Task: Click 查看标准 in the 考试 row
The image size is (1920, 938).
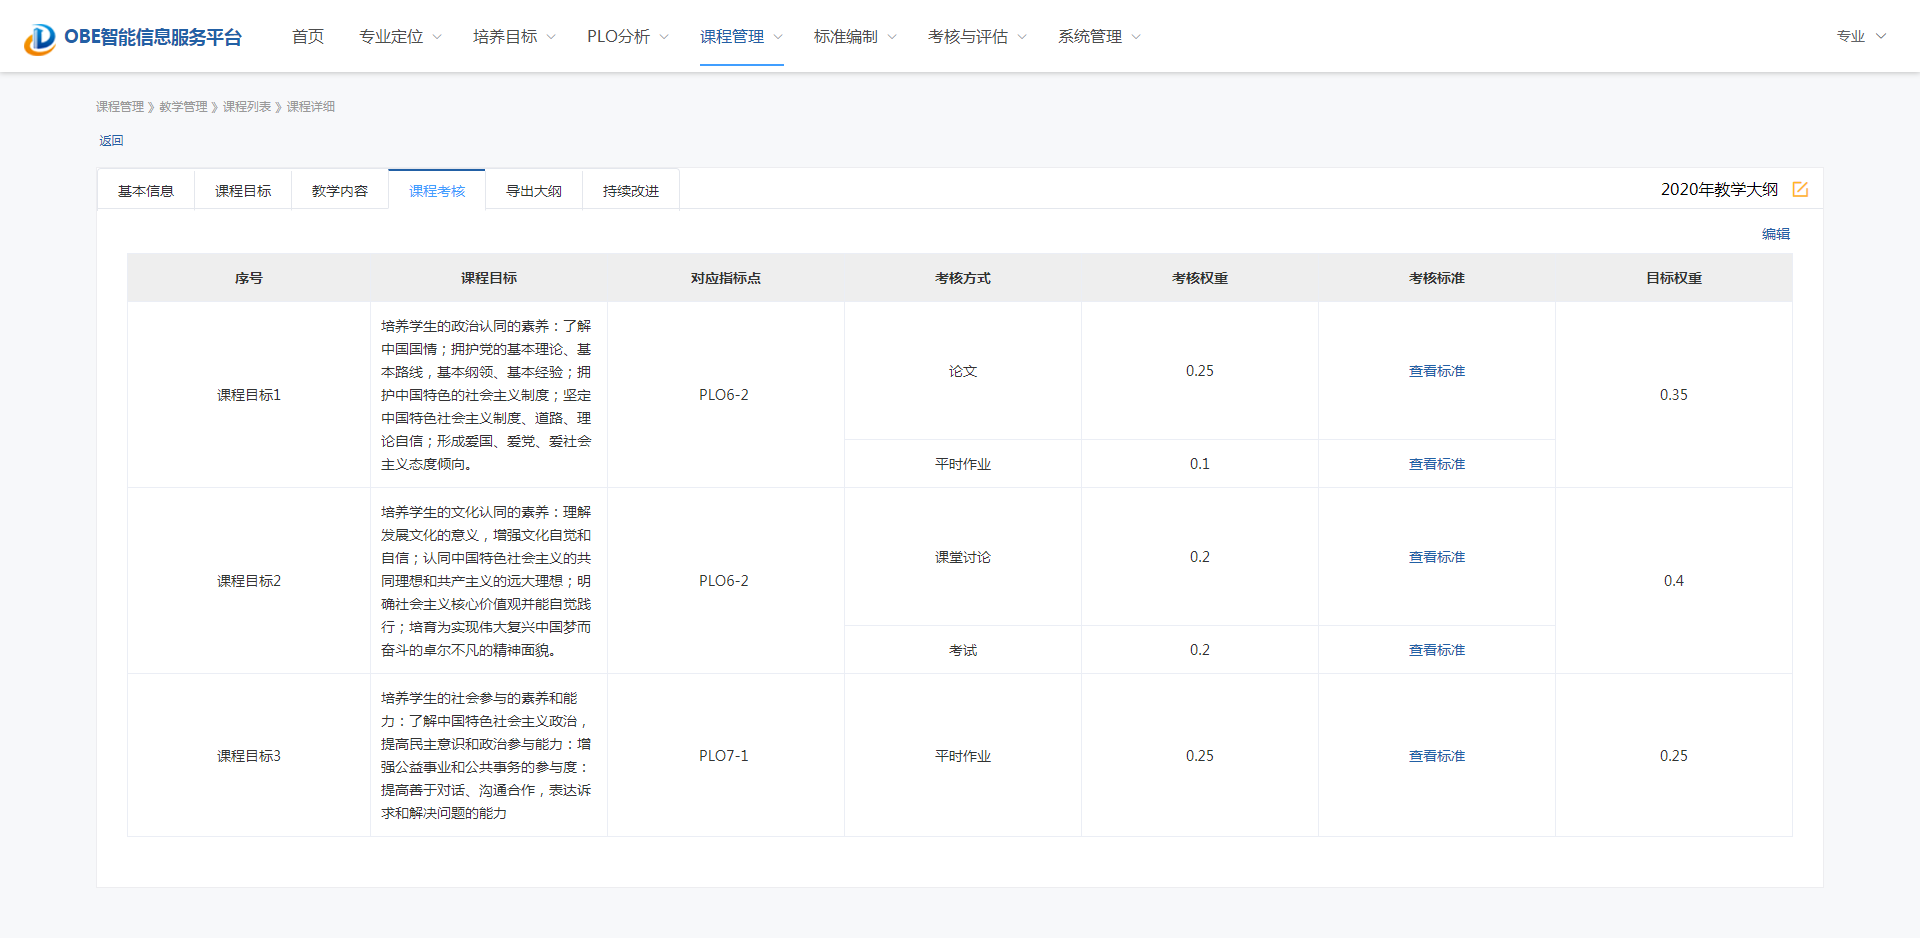Action: pyautogui.click(x=1436, y=650)
